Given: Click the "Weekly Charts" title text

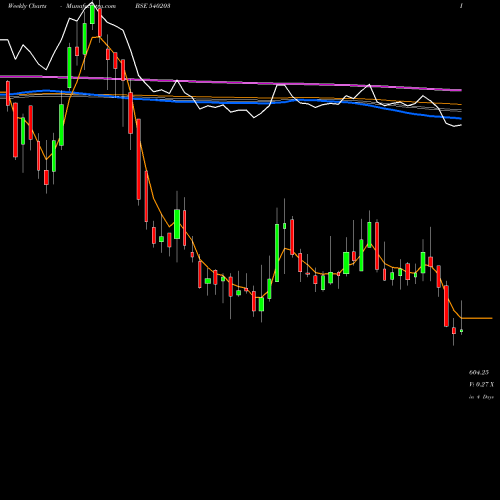Looking at the screenshot, I should 27,6.
